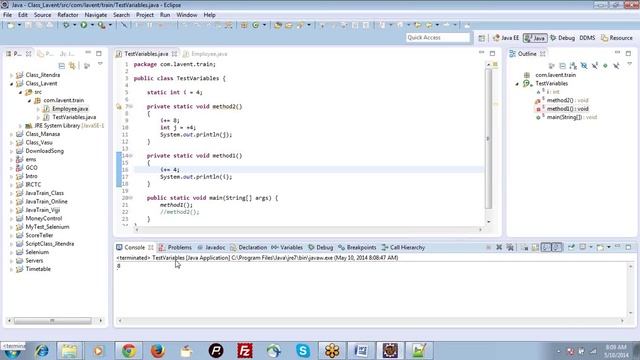The image size is (640, 360).
Task: Click Sort icon in Outline toolbar
Action: point(573,66)
